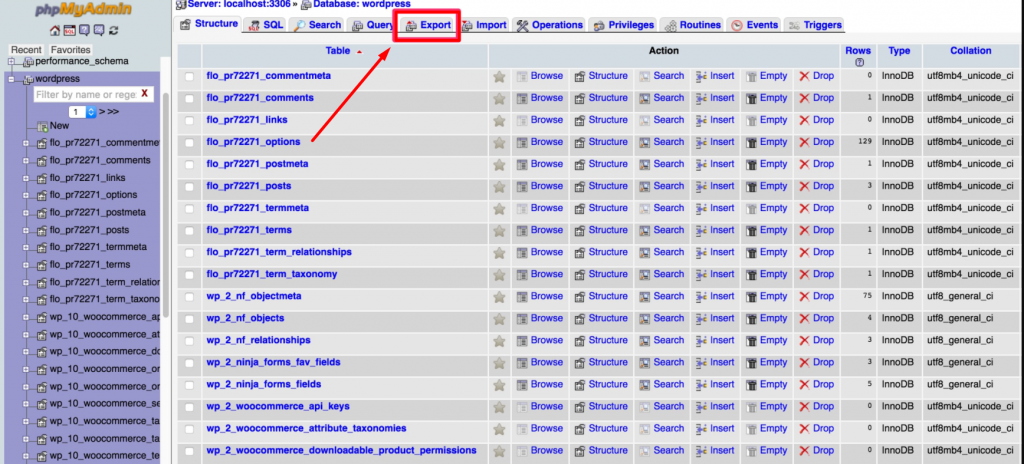Go to next page with the single > link
Viewport: 1024px width, 464px height.
101,112
